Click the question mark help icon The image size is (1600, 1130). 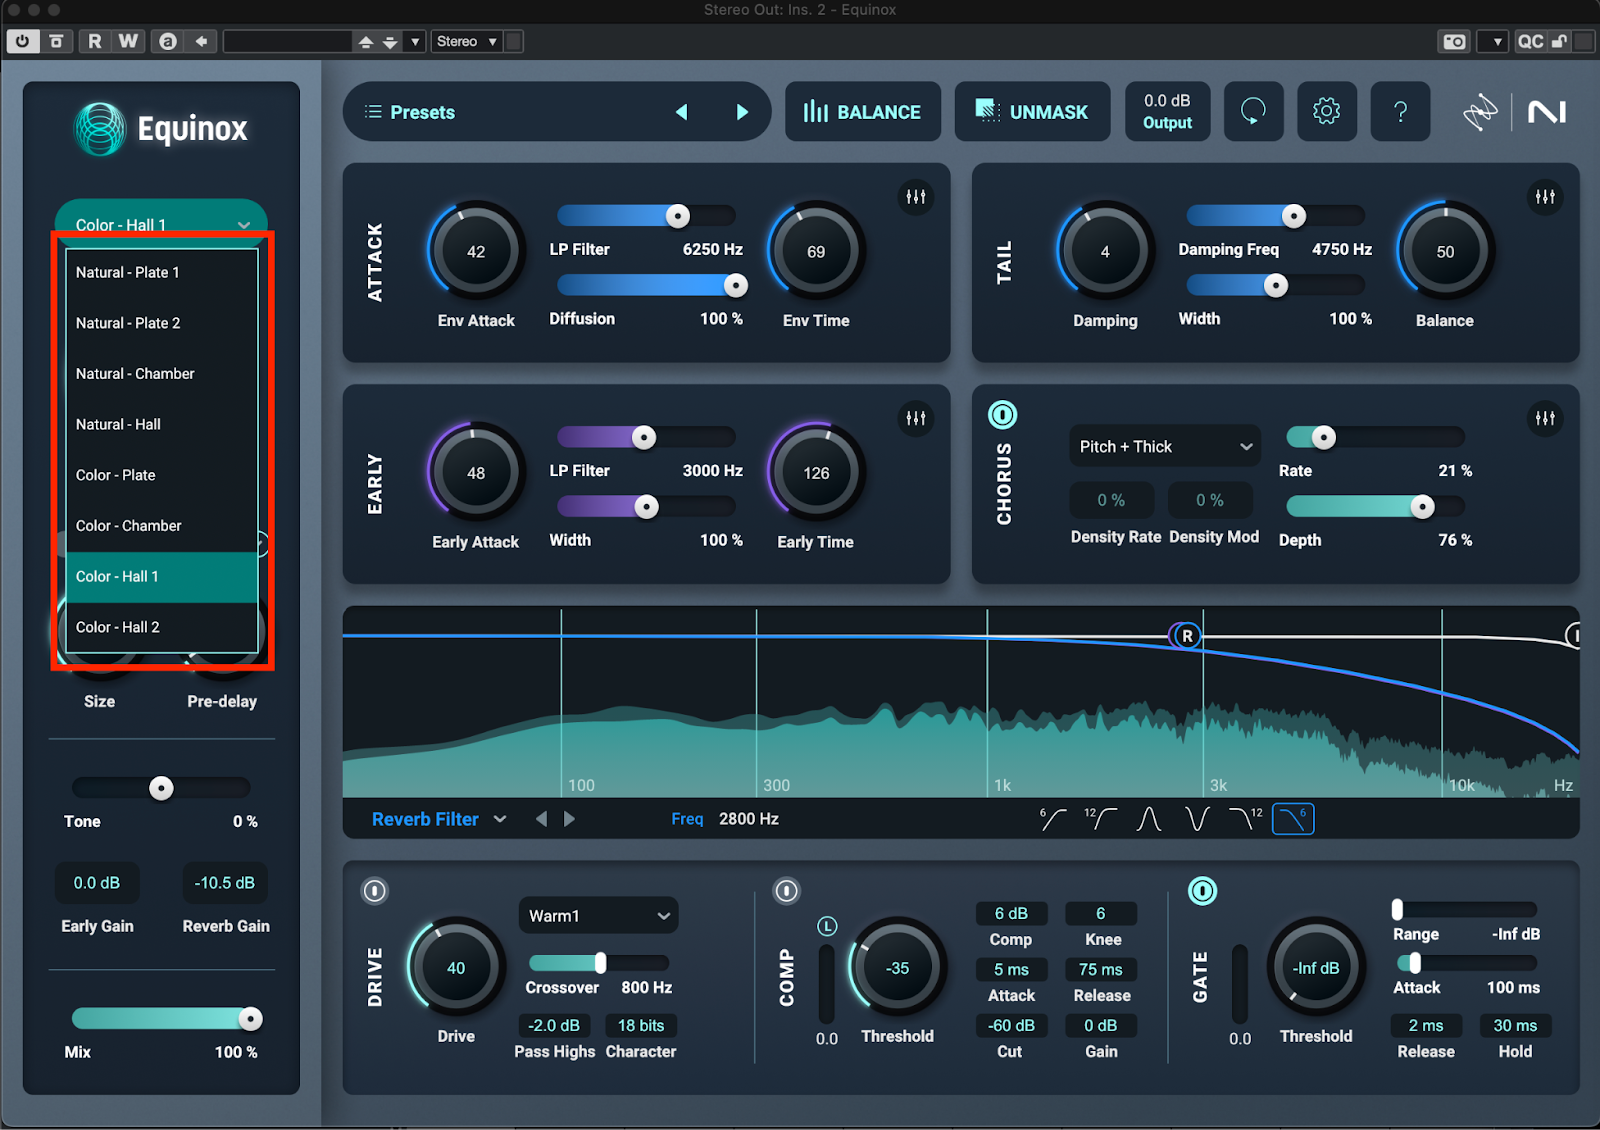(1400, 111)
